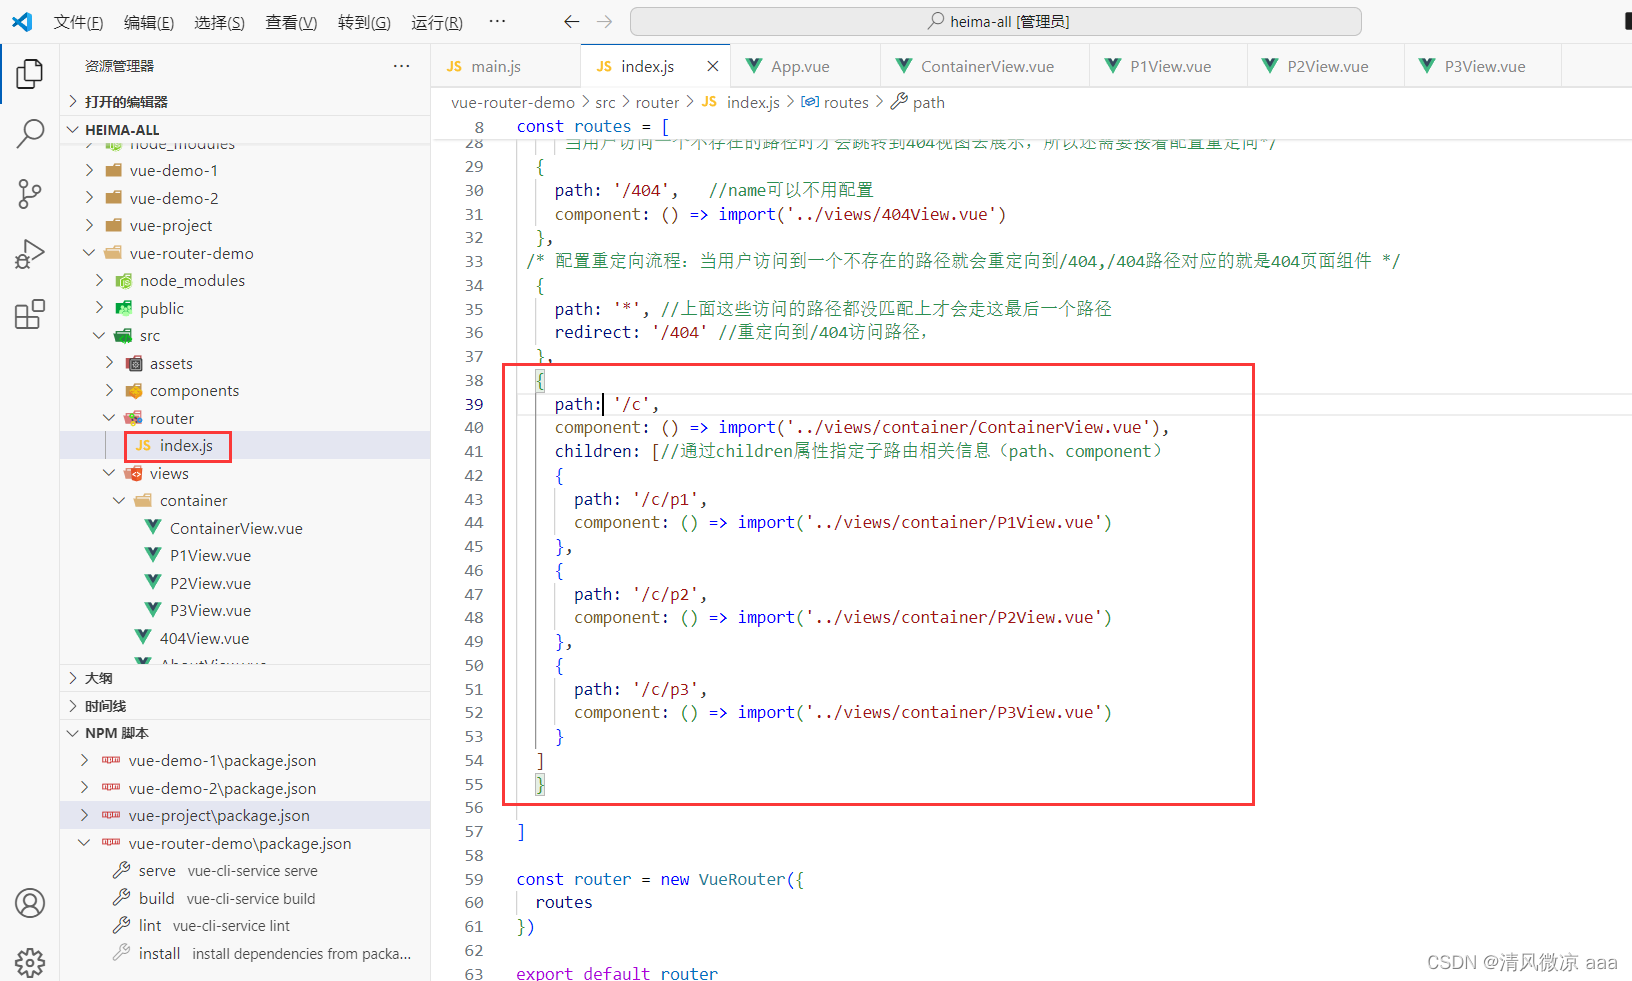This screenshot has height=981, width=1632.
Task: Expand vue-demo-1\package.json scripts
Action: [84, 760]
